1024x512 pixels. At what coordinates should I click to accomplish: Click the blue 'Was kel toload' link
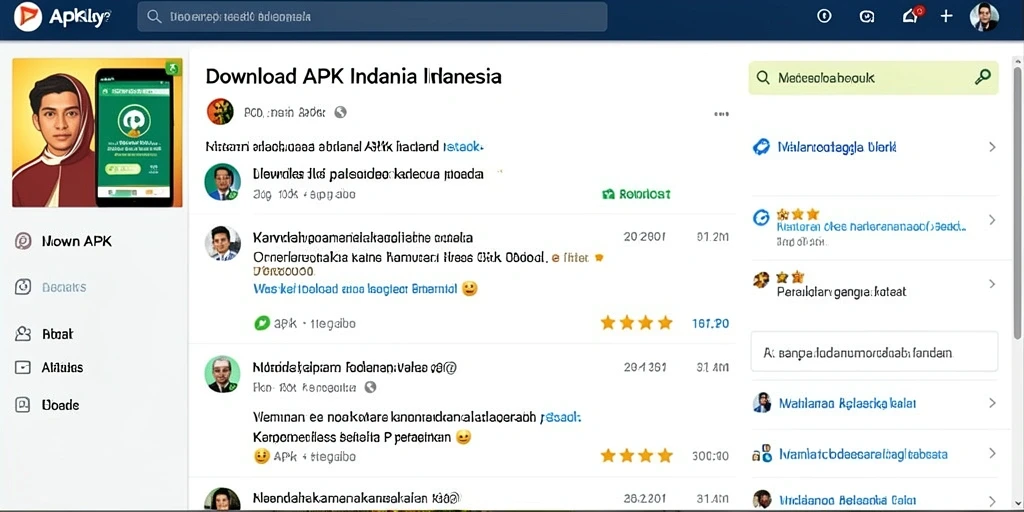click(354, 288)
